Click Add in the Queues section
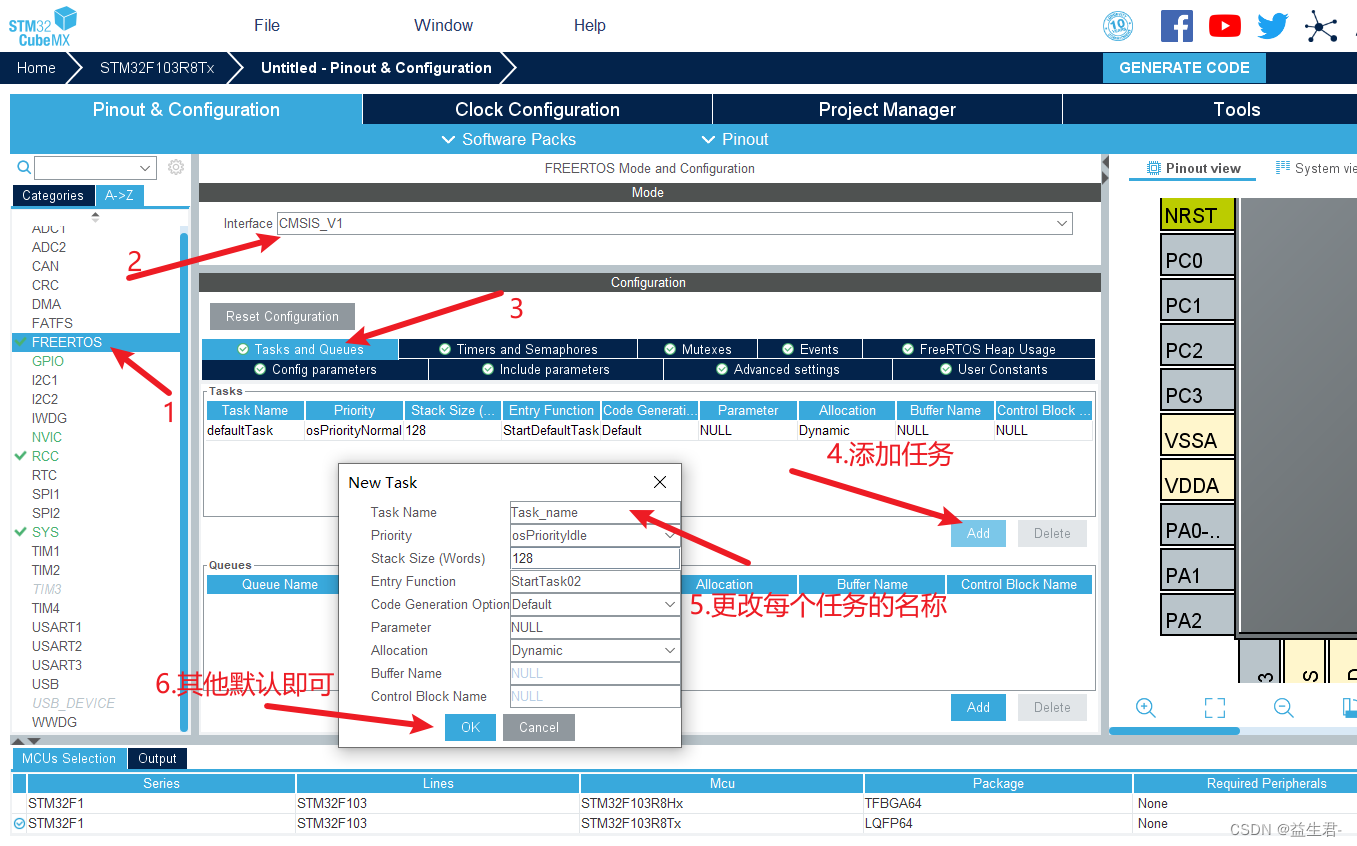 (x=978, y=707)
